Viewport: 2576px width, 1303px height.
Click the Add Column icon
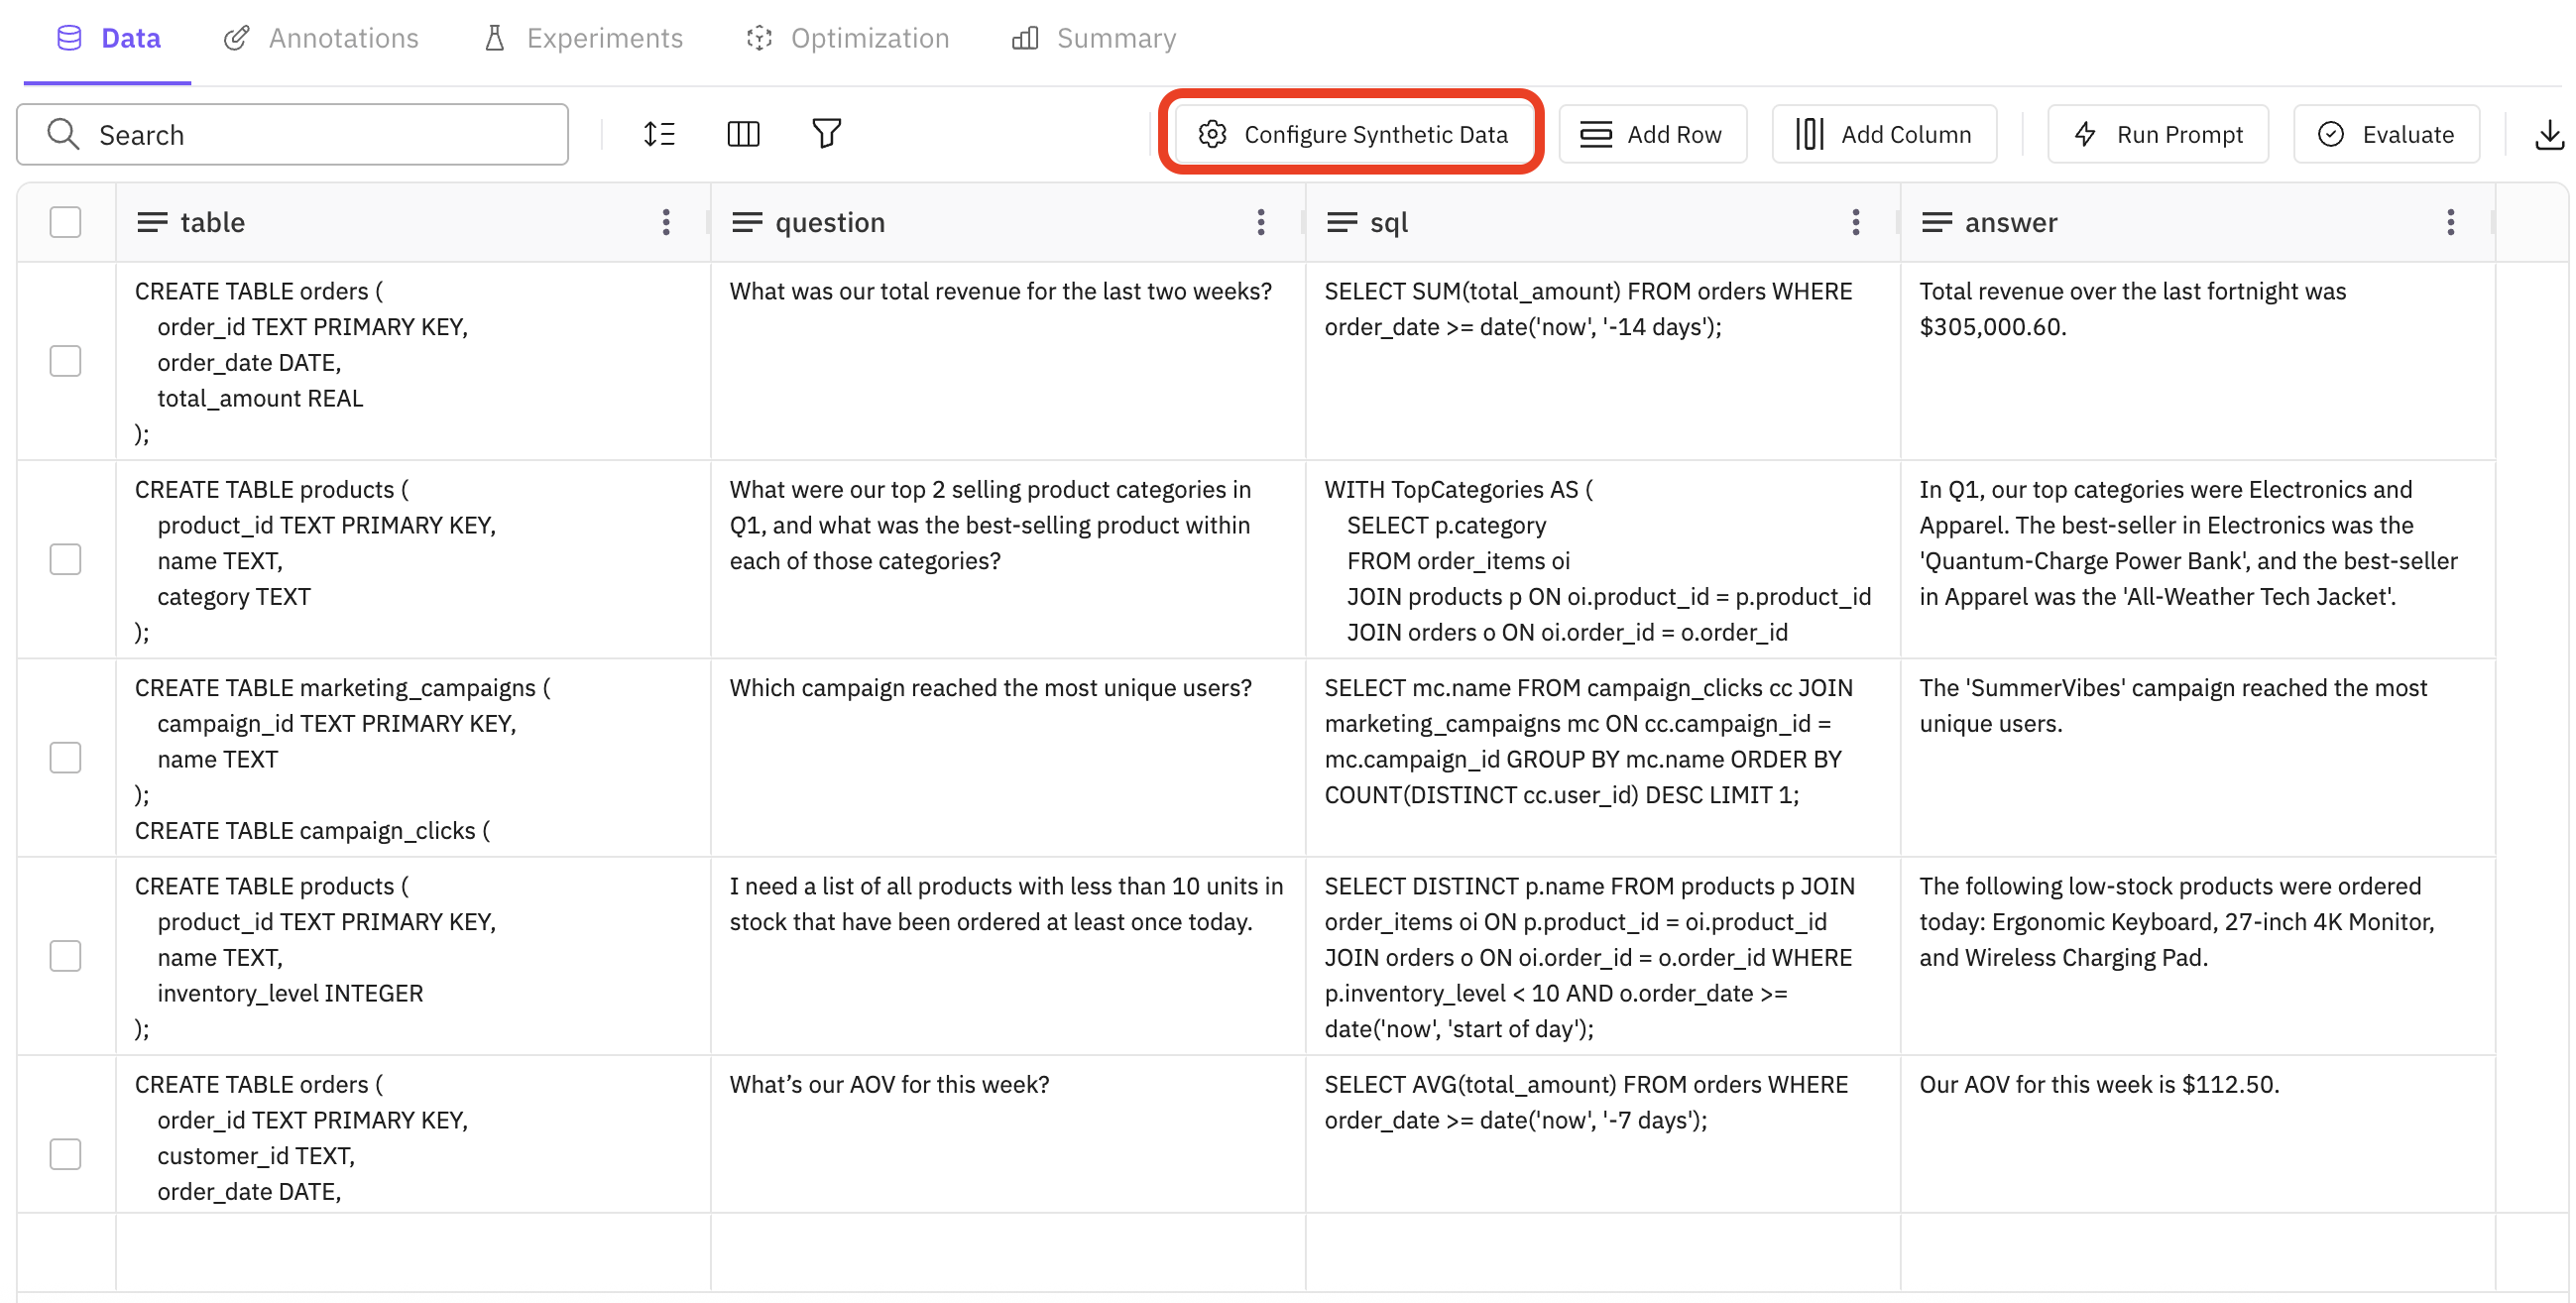click(x=1811, y=133)
